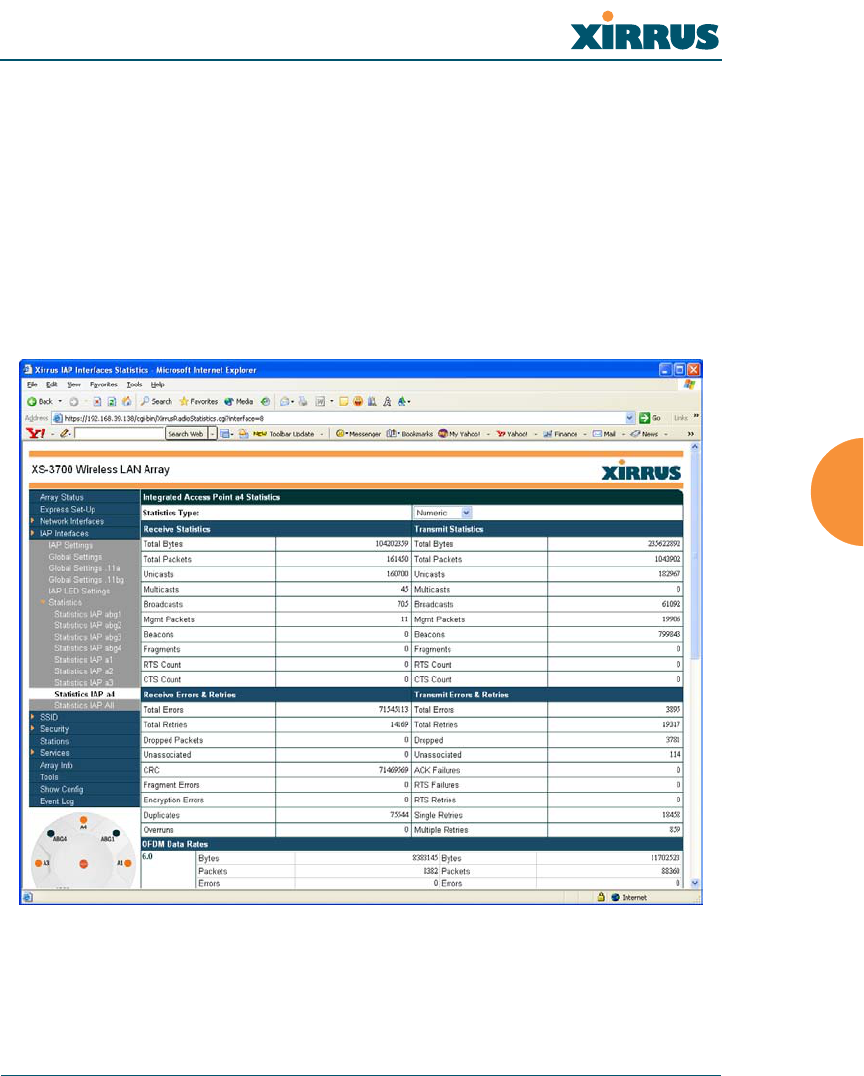Click the Refresh page icon
This screenshot has height=1076, width=864.
[111, 401]
